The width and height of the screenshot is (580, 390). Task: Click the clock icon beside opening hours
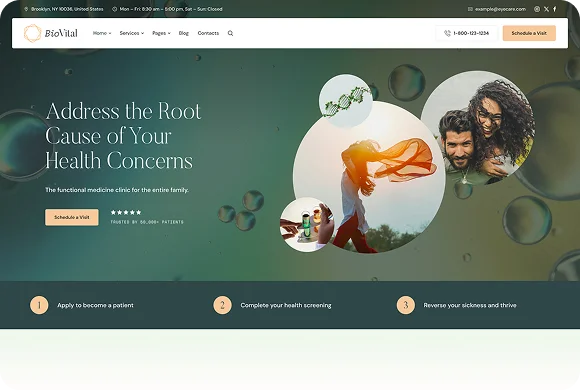(x=114, y=9)
